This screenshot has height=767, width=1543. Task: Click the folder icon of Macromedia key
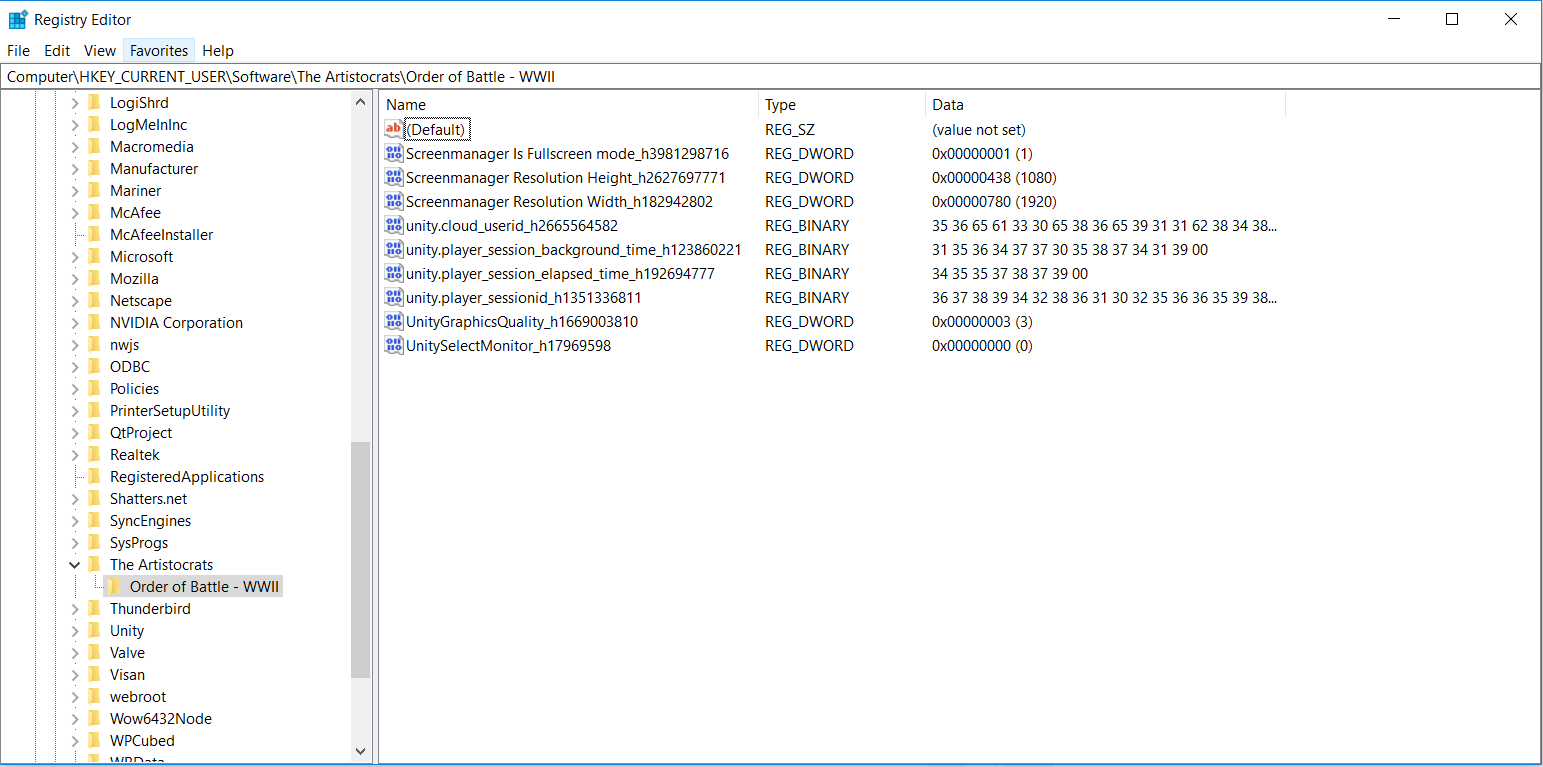[95, 146]
